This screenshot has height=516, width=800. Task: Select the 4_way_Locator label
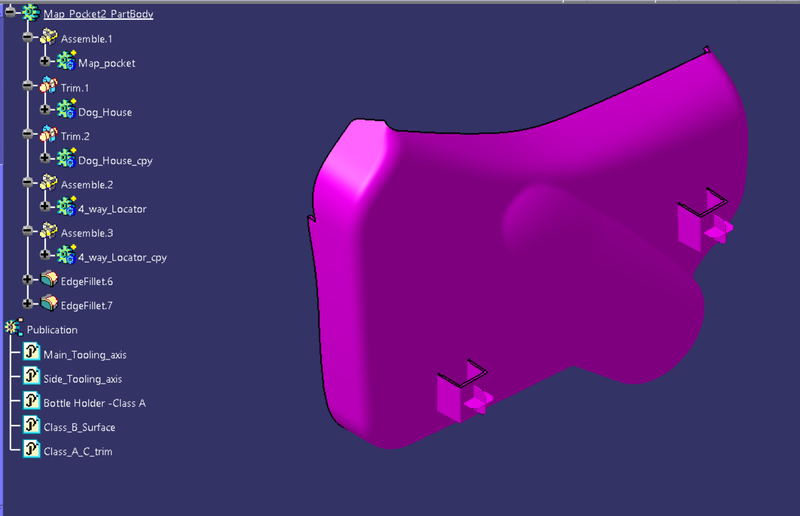(x=112, y=209)
